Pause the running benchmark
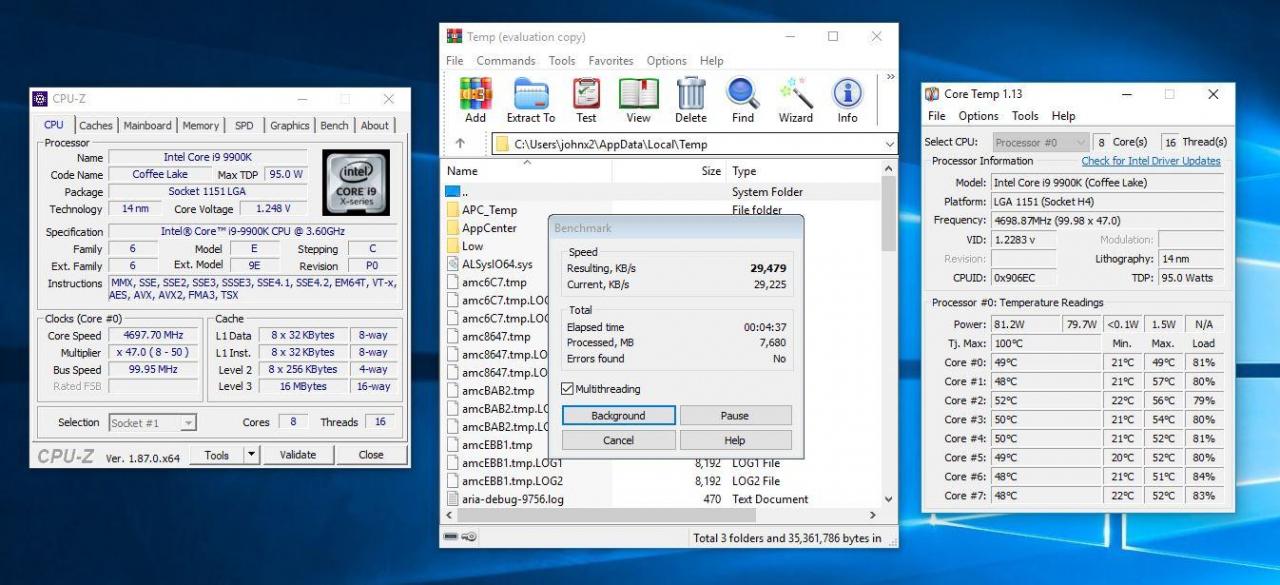This screenshot has width=1280, height=585. (x=735, y=415)
